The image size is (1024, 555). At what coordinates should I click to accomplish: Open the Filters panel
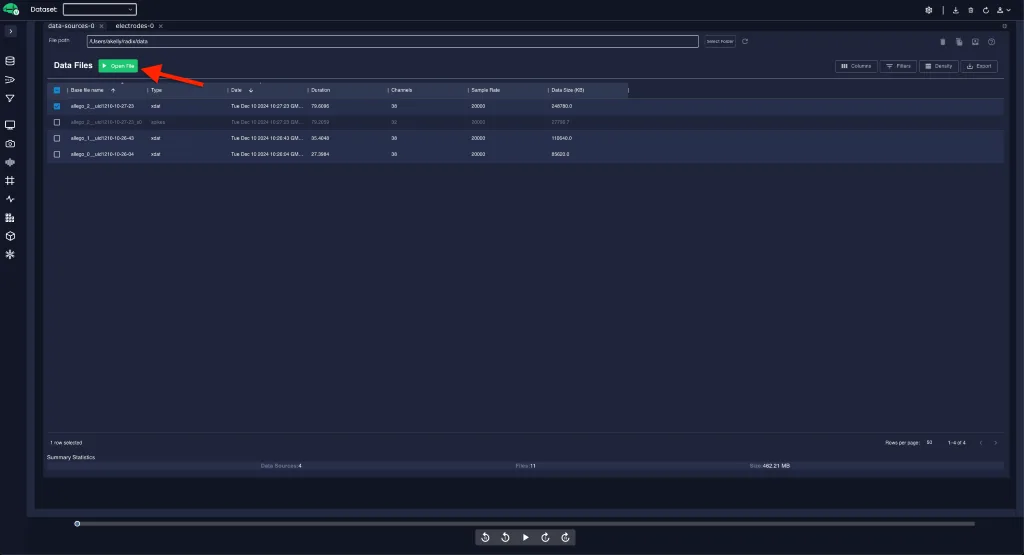tap(898, 66)
